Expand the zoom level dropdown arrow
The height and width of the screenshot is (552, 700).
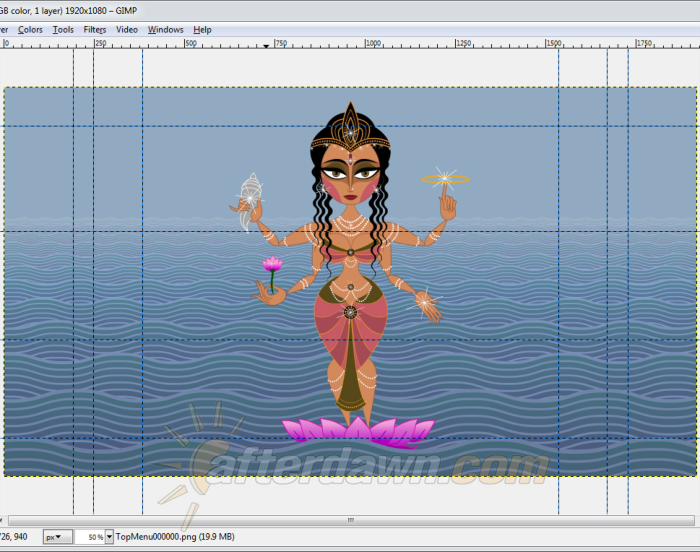(x=109, y=537)
